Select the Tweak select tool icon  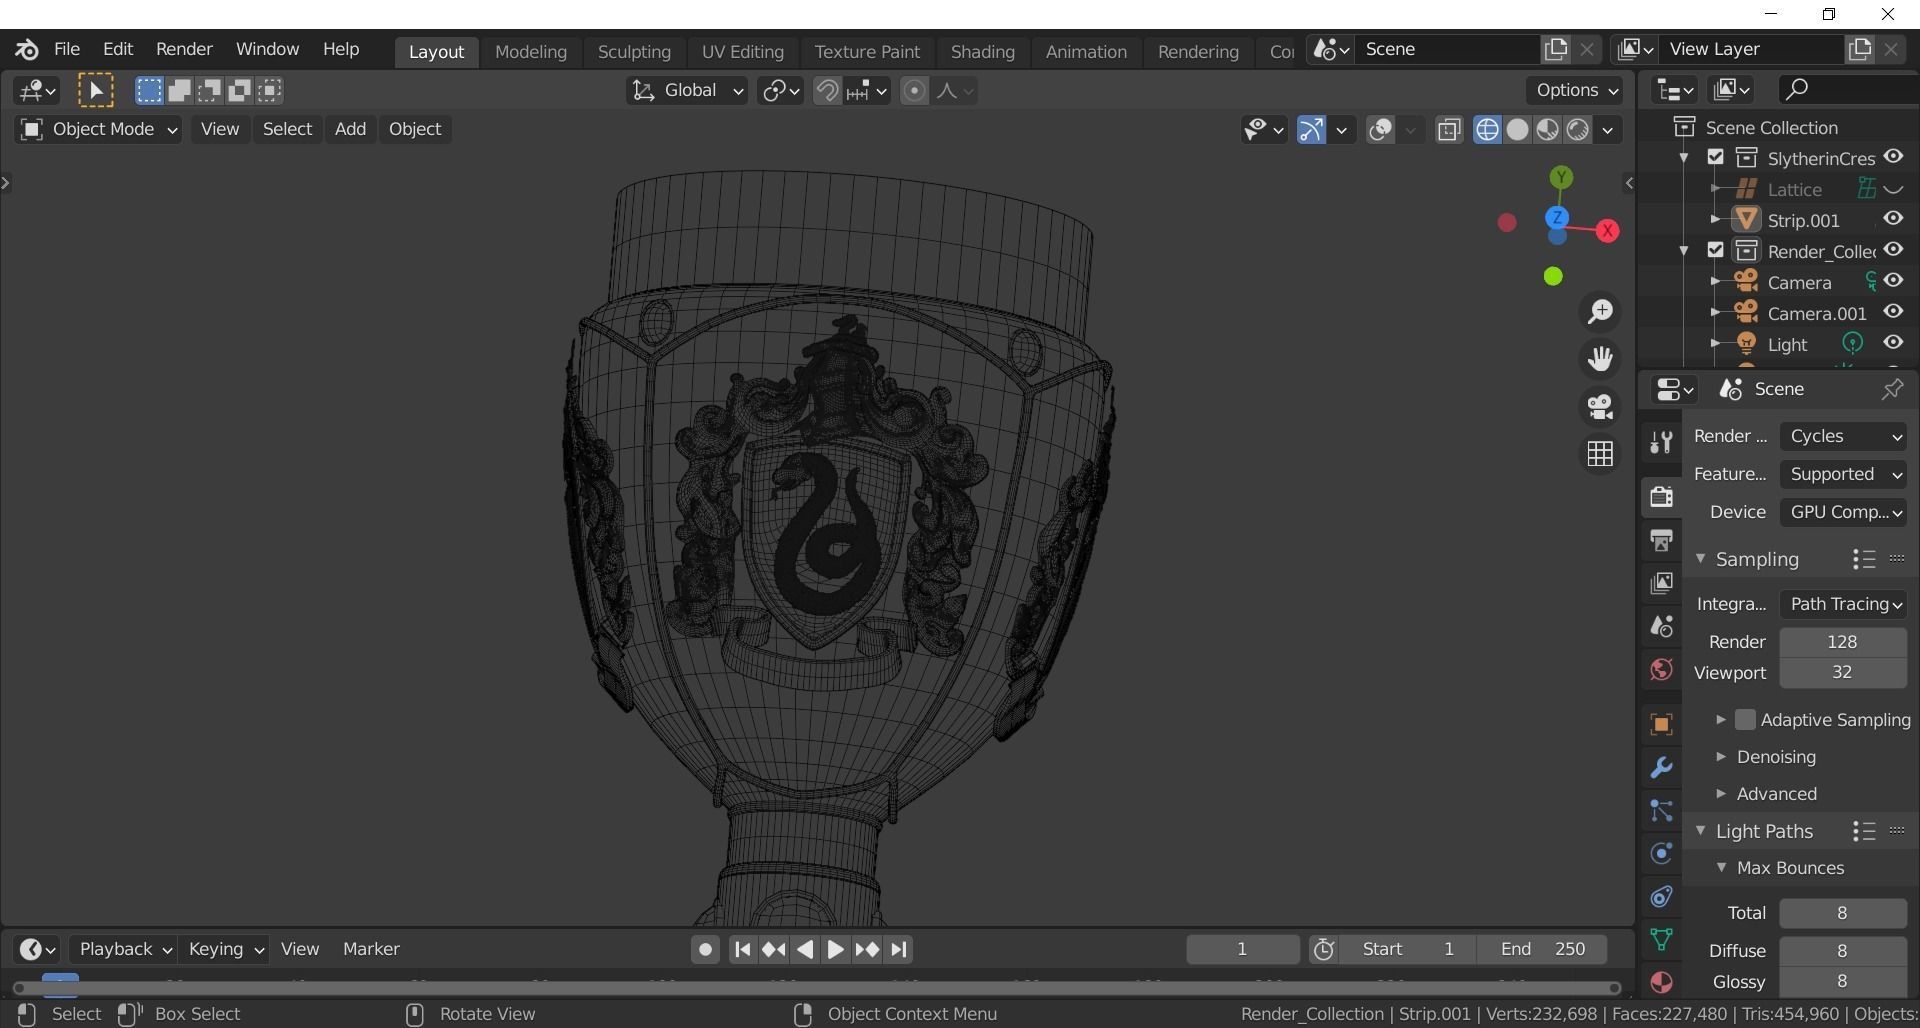96,91
